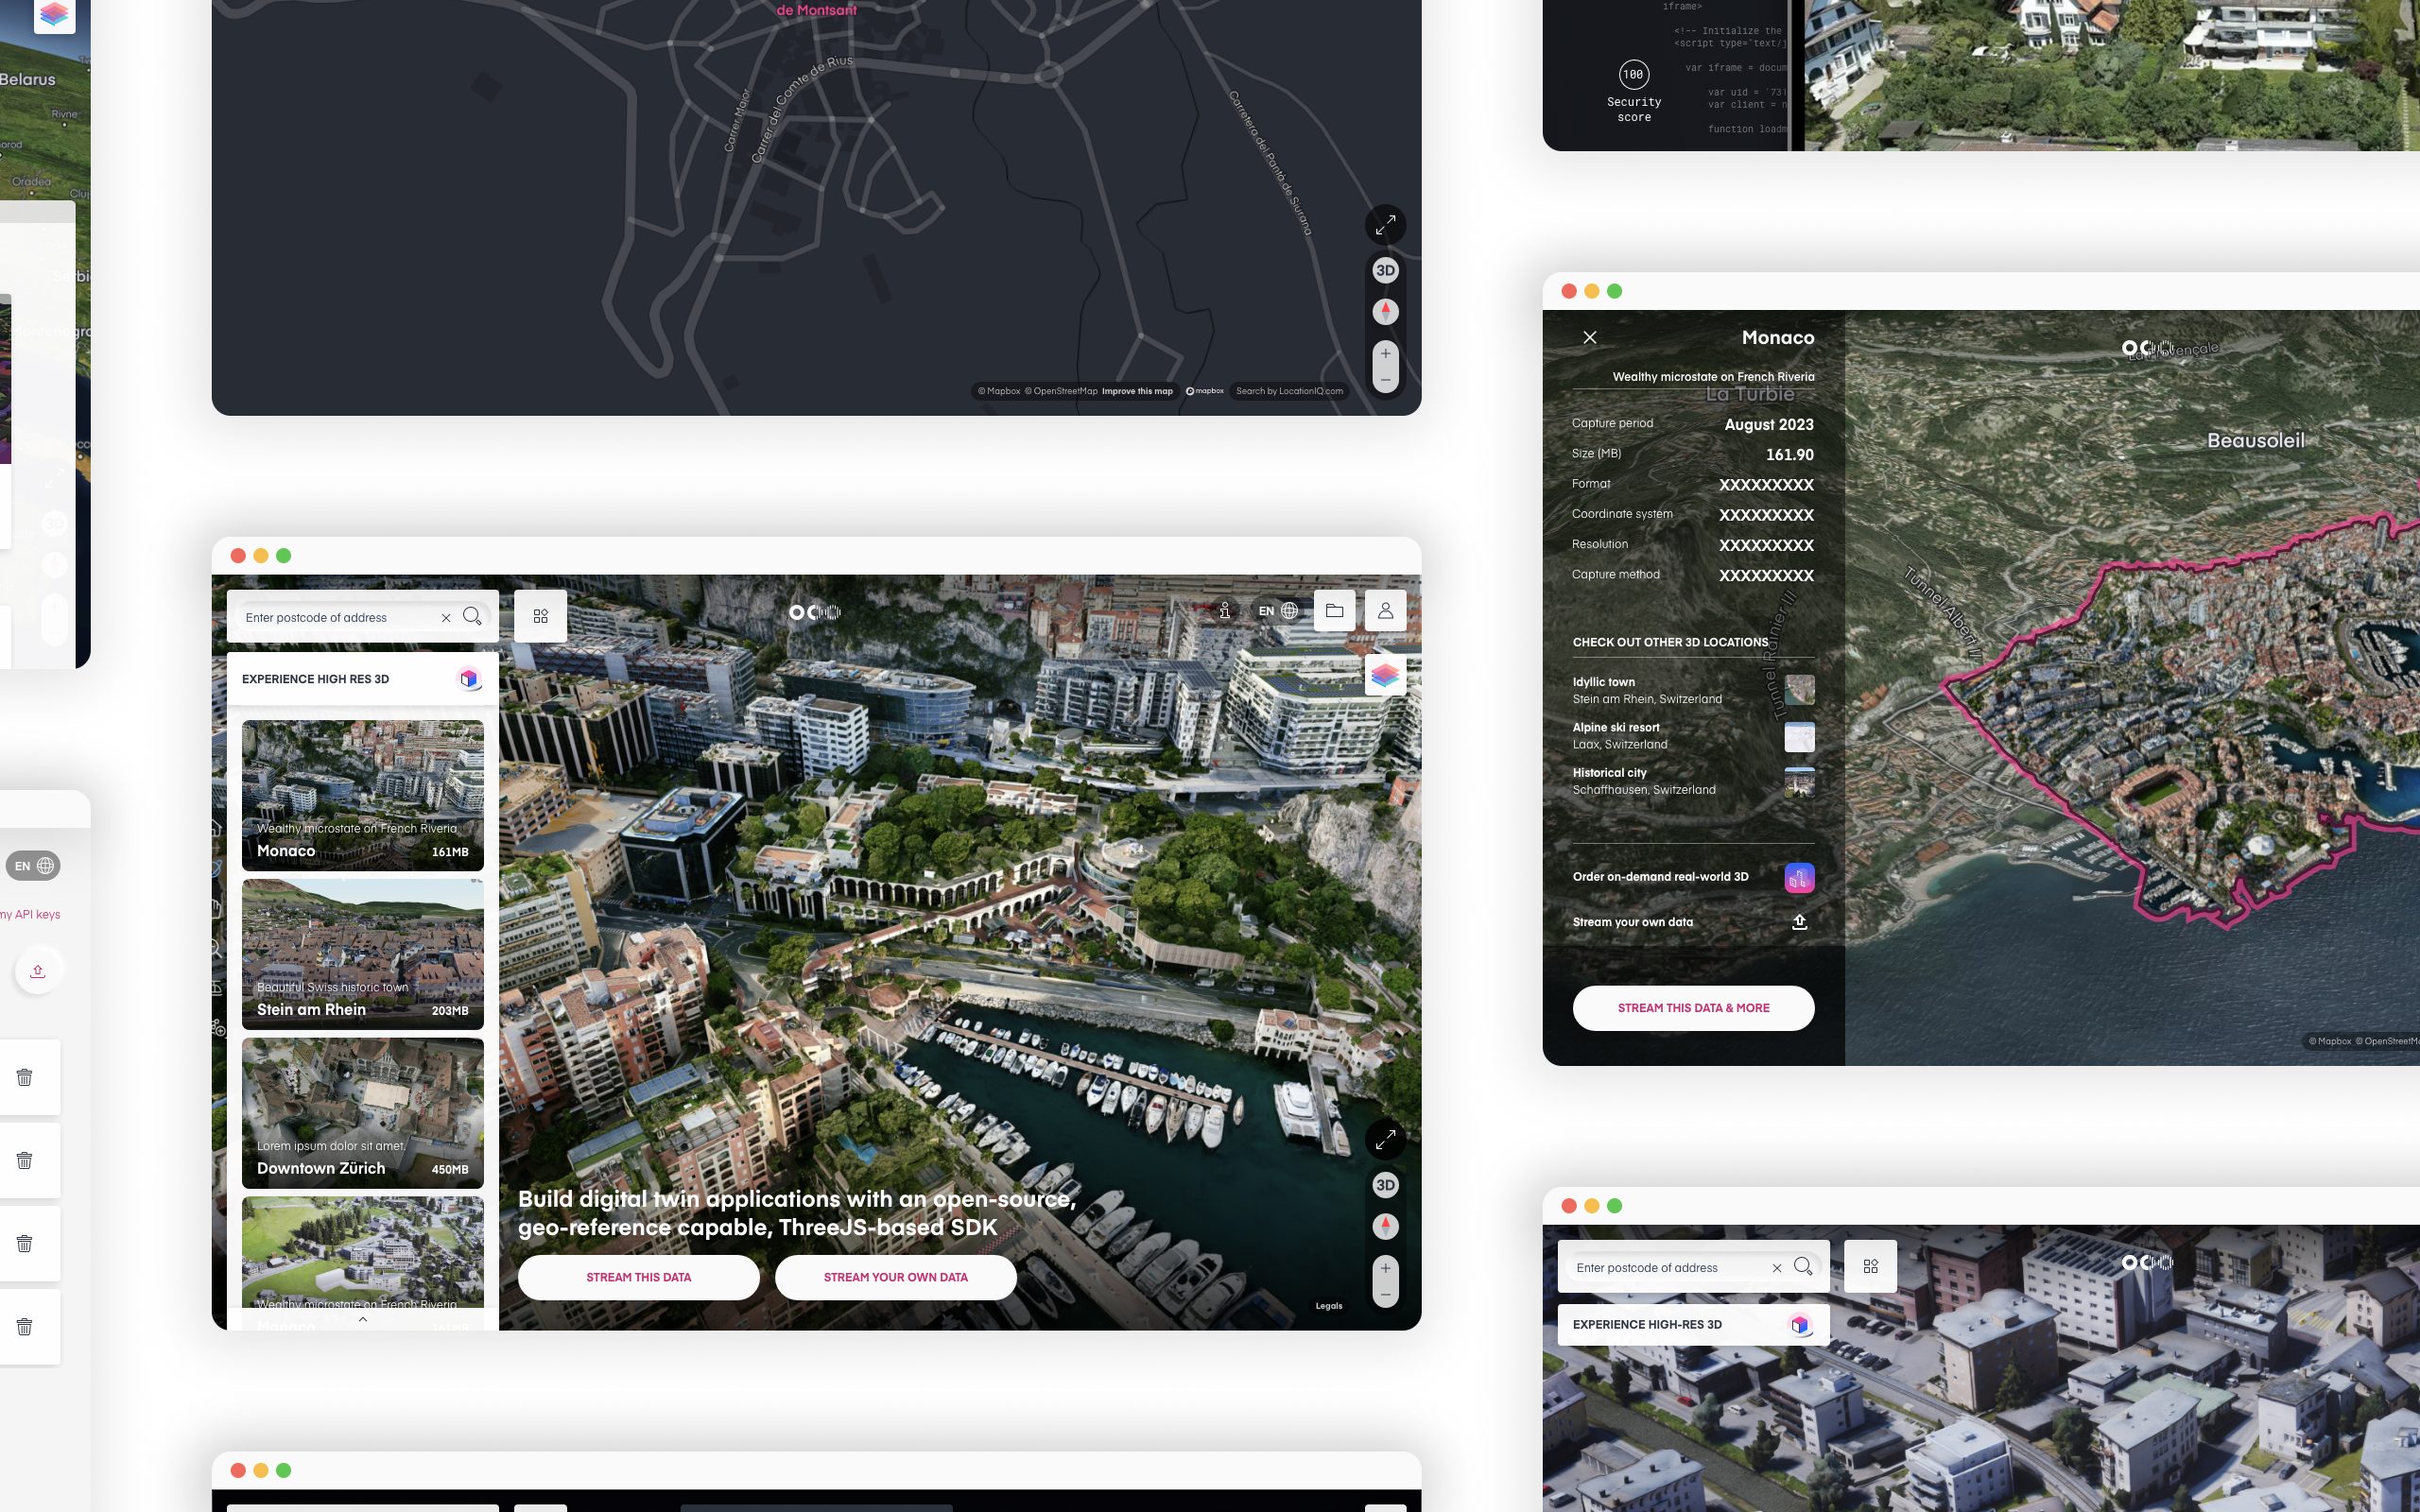Zoom in on the dark street map
2420x1512 pixels.
point(1385,353)
